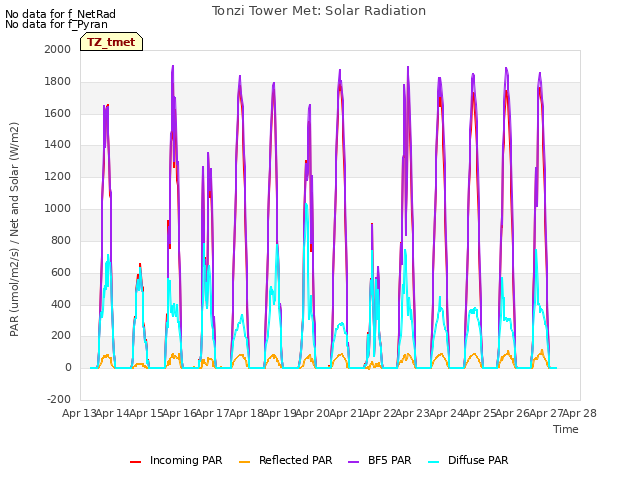Select the BF5 PAR legend label
Image resolution: width=640 pixels, height=480 pixels.
pyautogui.click(x=389, y=460)
